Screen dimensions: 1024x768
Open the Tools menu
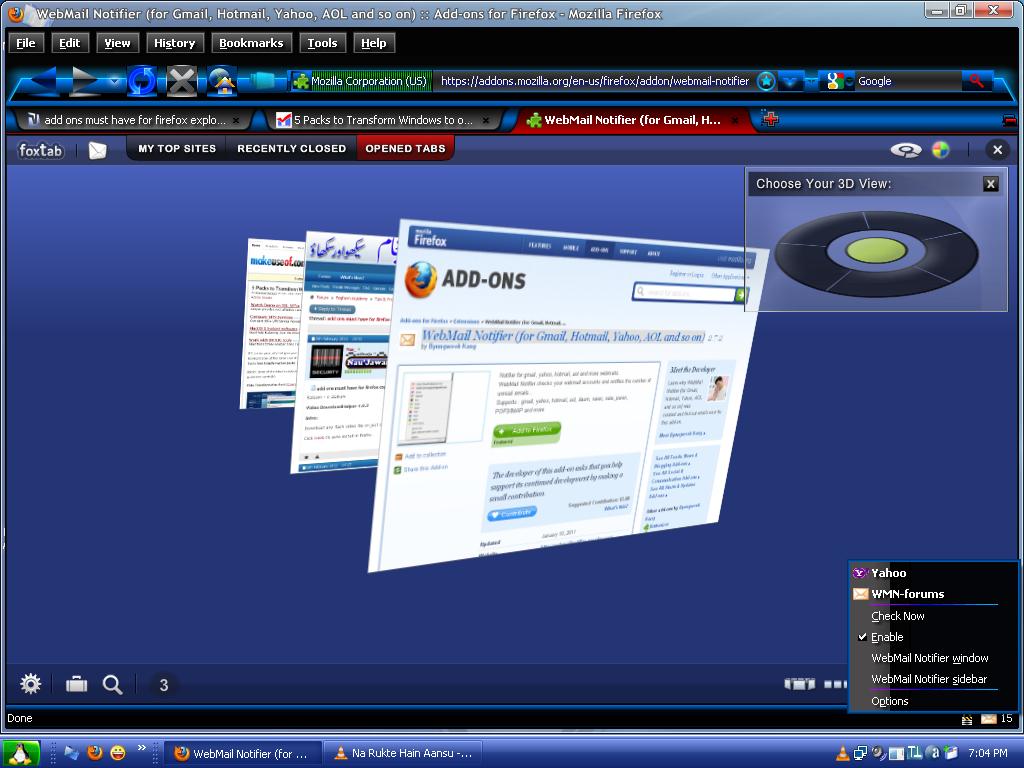point(322,43)
